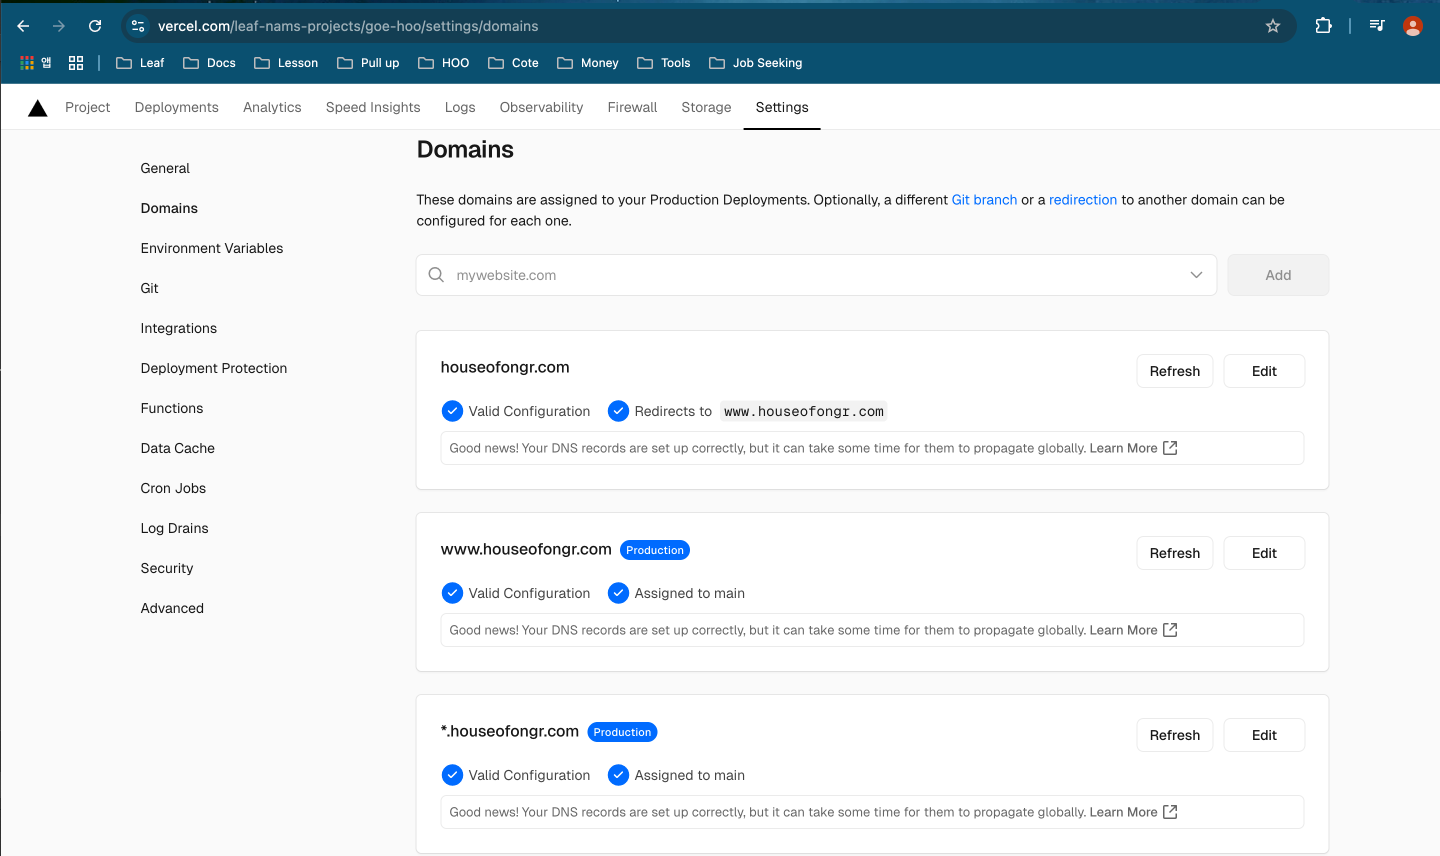The image size is (1440, 856).
Task: Click the browser forward arrow
Action: [x=59, y=26]
